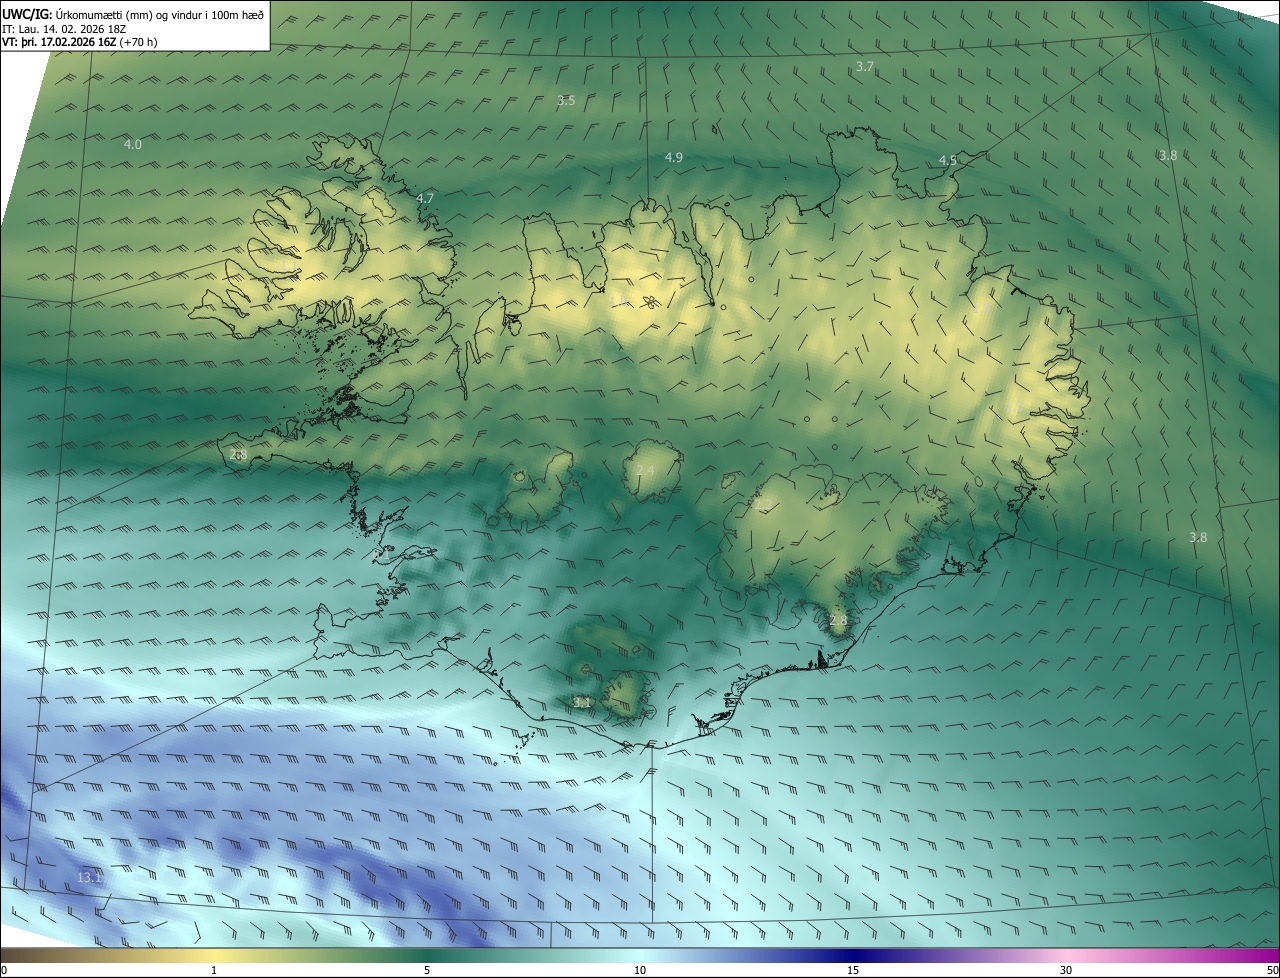Click the valid time line "VT: þri. 17.02.2026 16Z"
The width and height of the screenshot is (1280, 978).
(59, 42)
